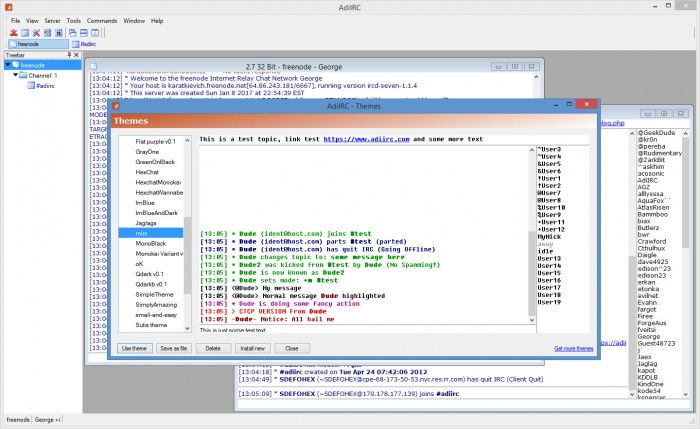Viewport: 700px width, 429px height.
Task: Click the theme preview scrollbar's up arrow
Action: (532, 150)
